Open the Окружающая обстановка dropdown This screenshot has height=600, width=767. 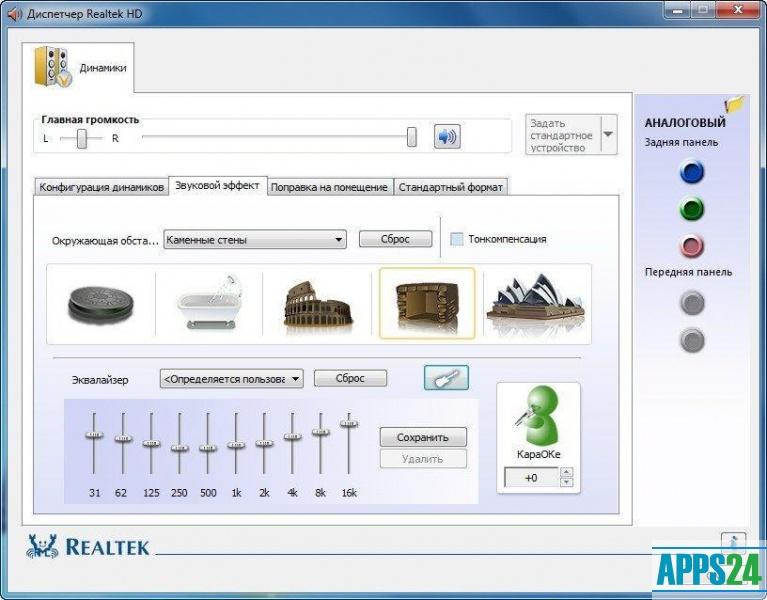click(255, 240)
